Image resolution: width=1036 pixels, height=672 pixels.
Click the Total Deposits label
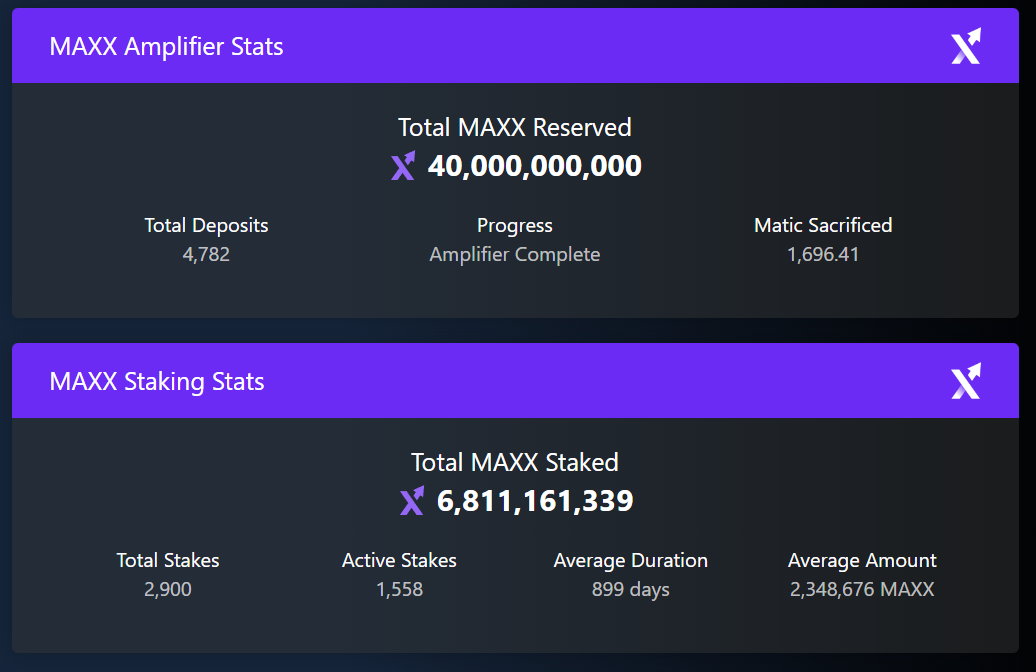click(x=206, y=225)
